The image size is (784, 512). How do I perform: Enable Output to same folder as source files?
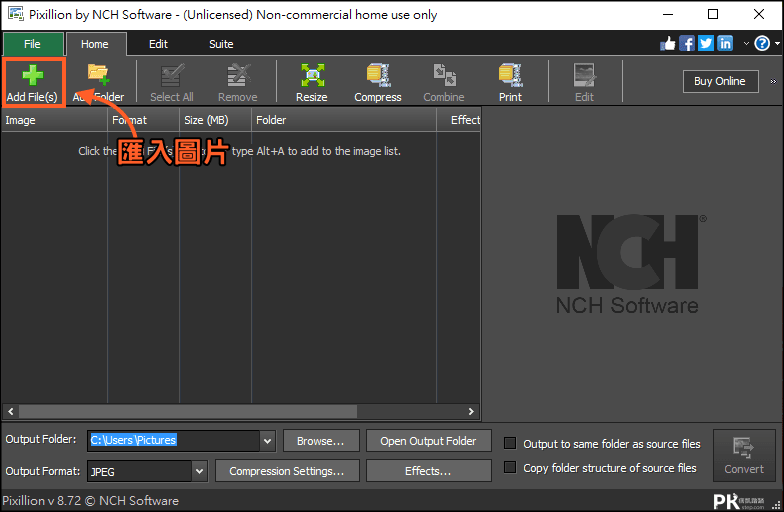(x=510, y=443)
